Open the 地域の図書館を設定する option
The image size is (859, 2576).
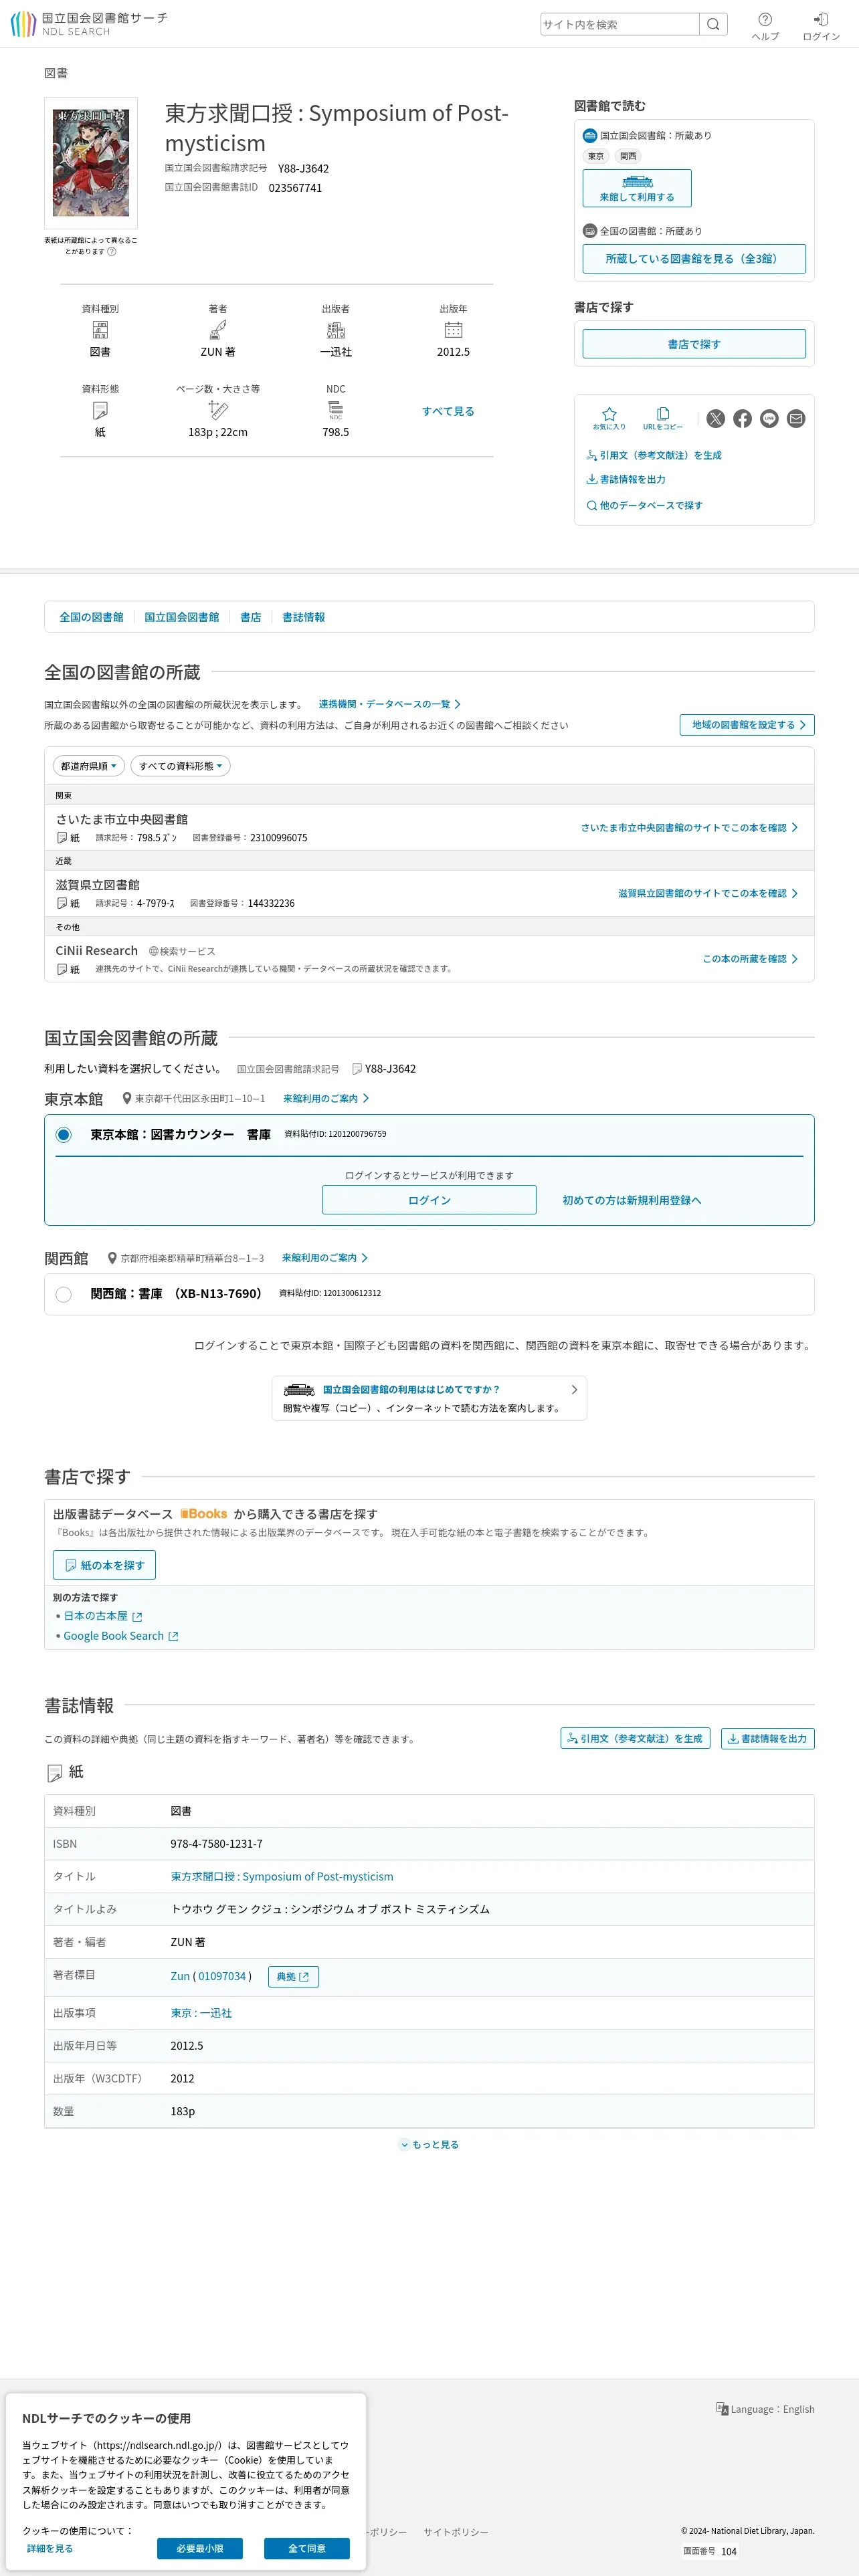pos(747,725)
